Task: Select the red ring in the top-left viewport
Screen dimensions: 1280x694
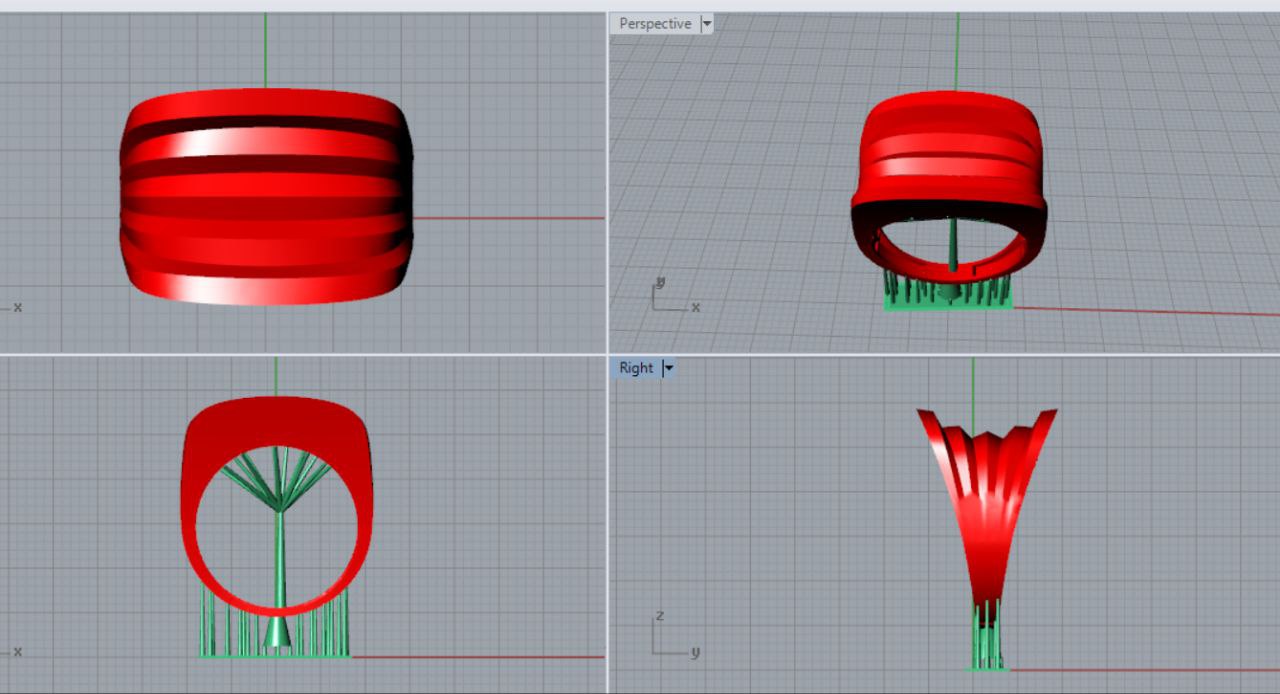Action: click(266, 197)
